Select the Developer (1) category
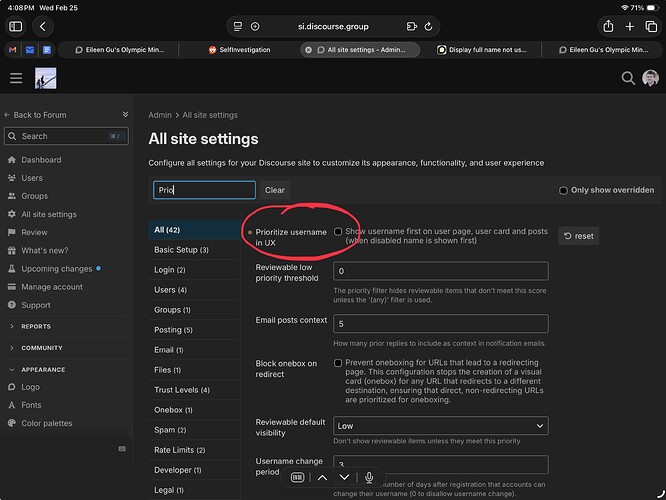This screenshot has width=666, height=500. tap(195, 470)
